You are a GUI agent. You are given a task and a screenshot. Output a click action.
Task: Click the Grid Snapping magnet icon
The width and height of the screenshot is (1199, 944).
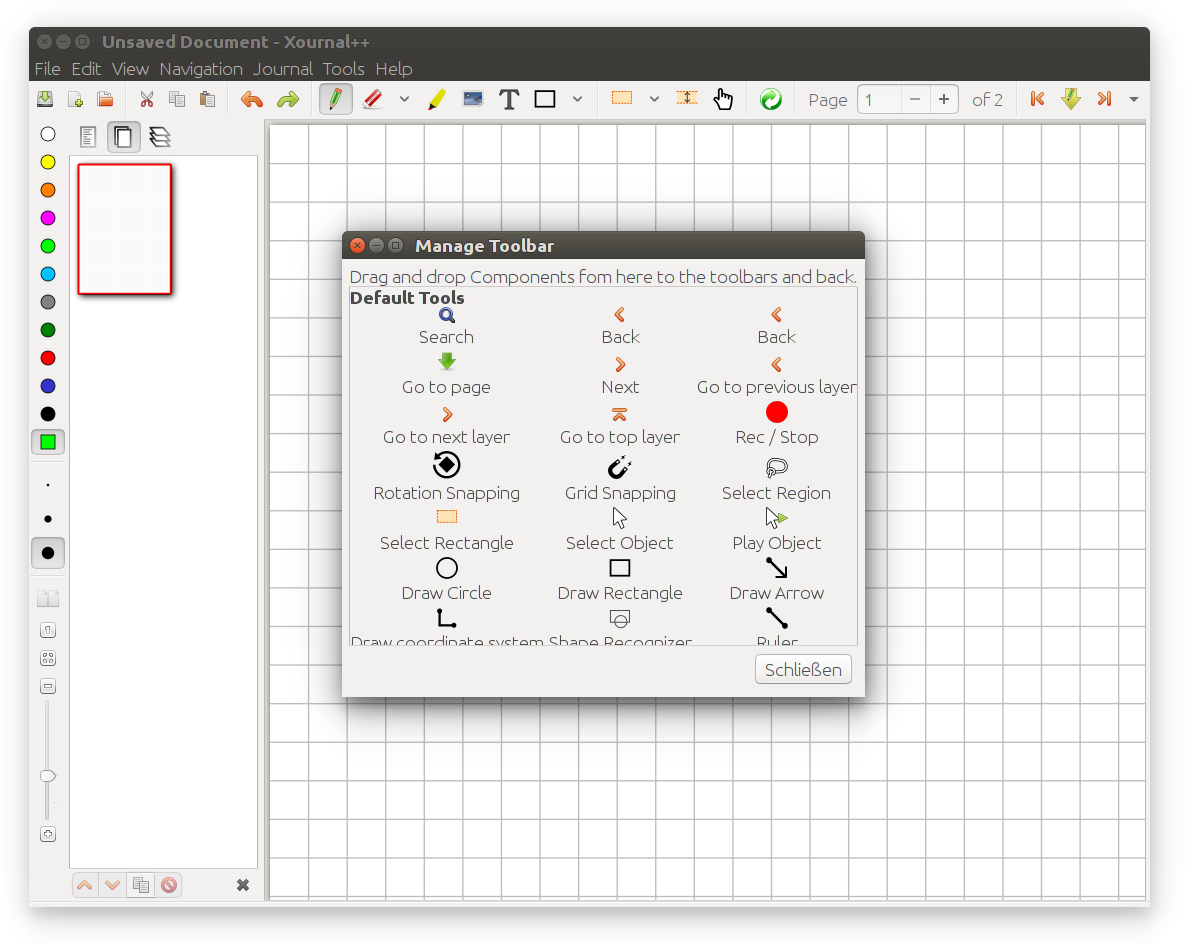(620, 467)
